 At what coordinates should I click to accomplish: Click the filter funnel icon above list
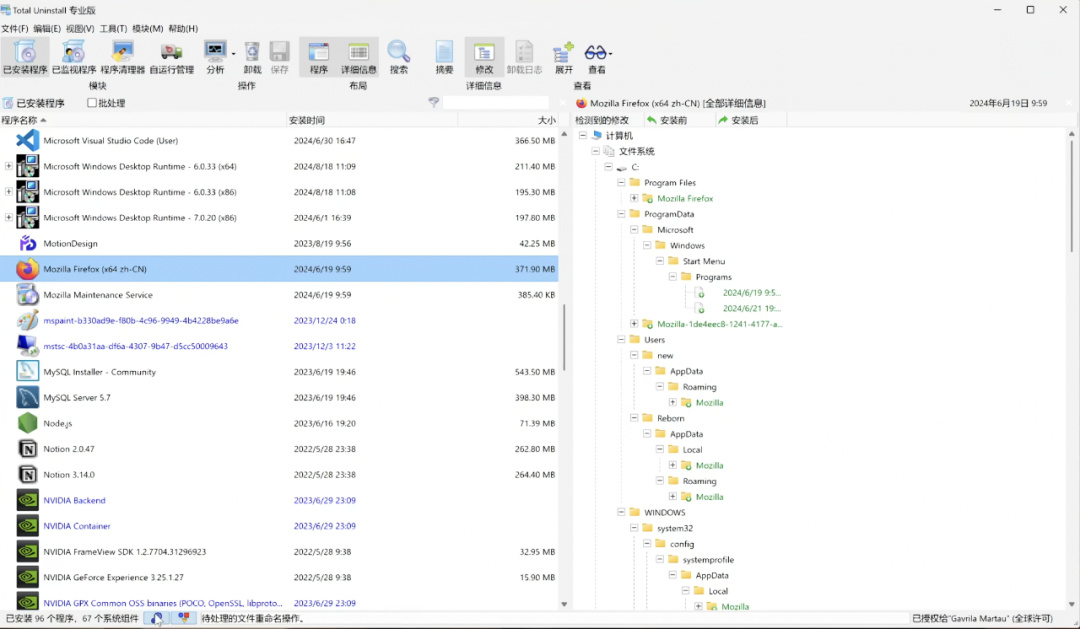pos(433,103)
